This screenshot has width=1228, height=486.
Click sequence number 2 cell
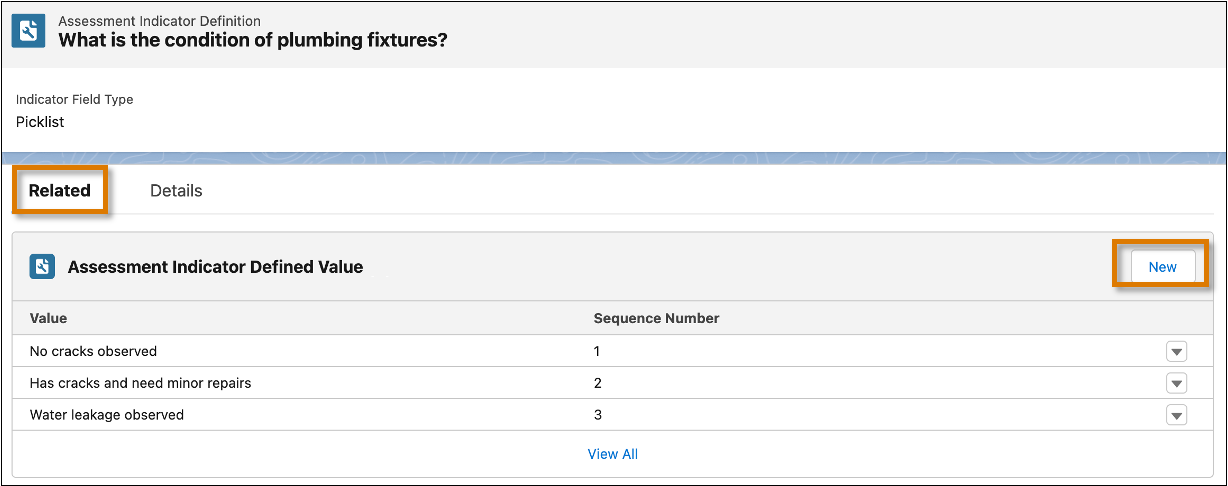click(x=597, y=383)
